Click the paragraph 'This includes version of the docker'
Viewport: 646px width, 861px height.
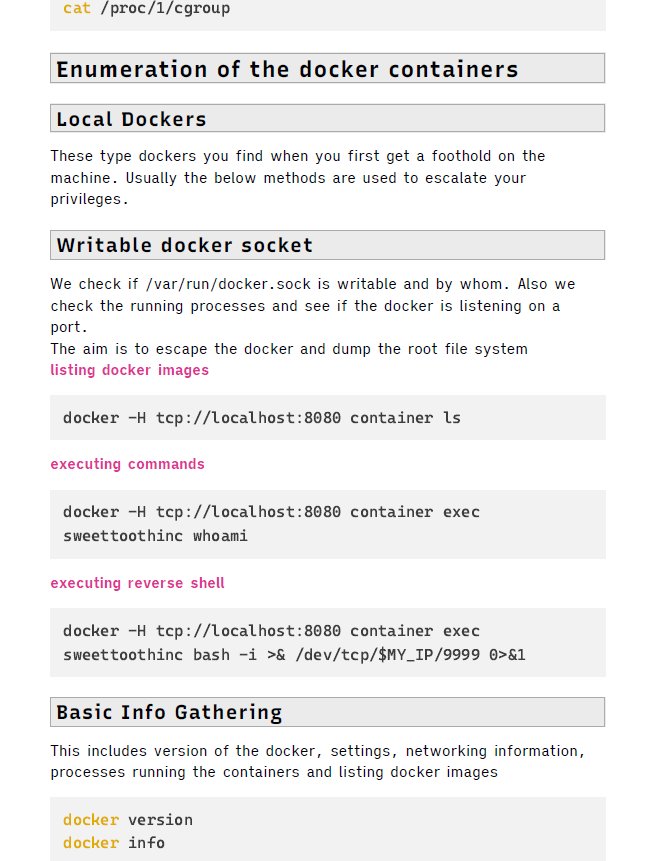(318, 761)
